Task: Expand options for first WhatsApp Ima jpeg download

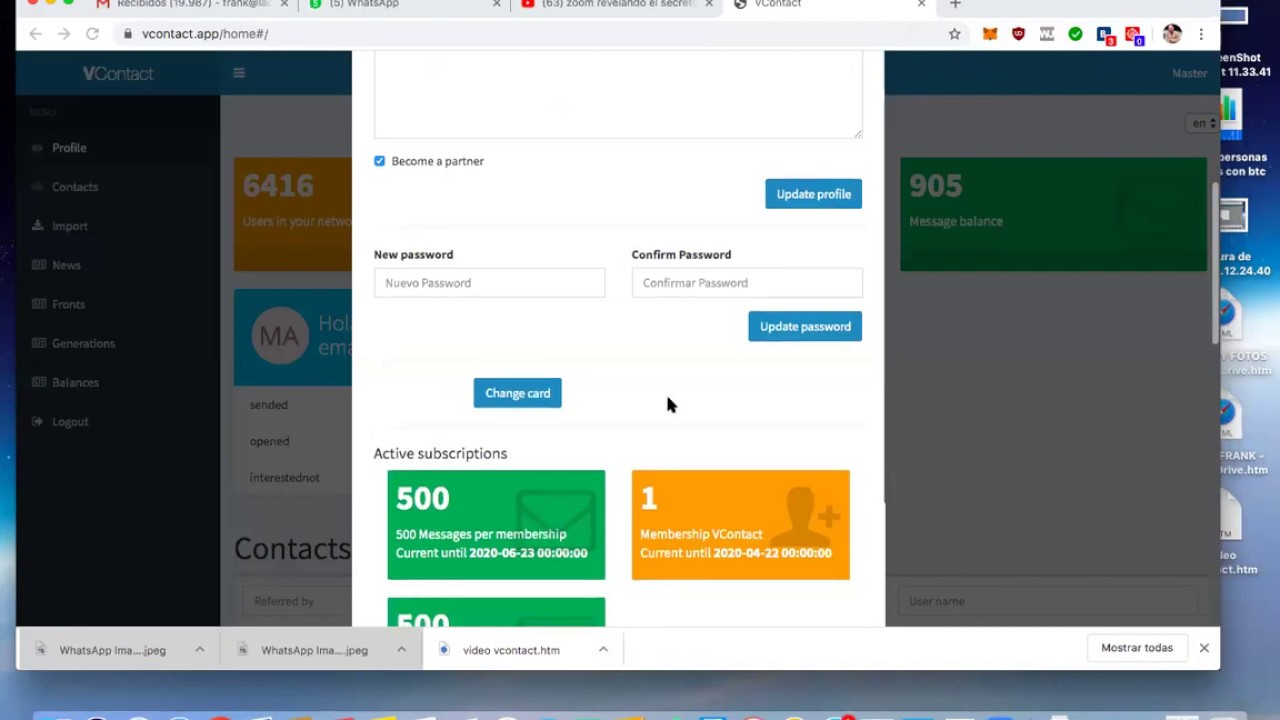Action: pyautogui.click(x=200, y=650)
